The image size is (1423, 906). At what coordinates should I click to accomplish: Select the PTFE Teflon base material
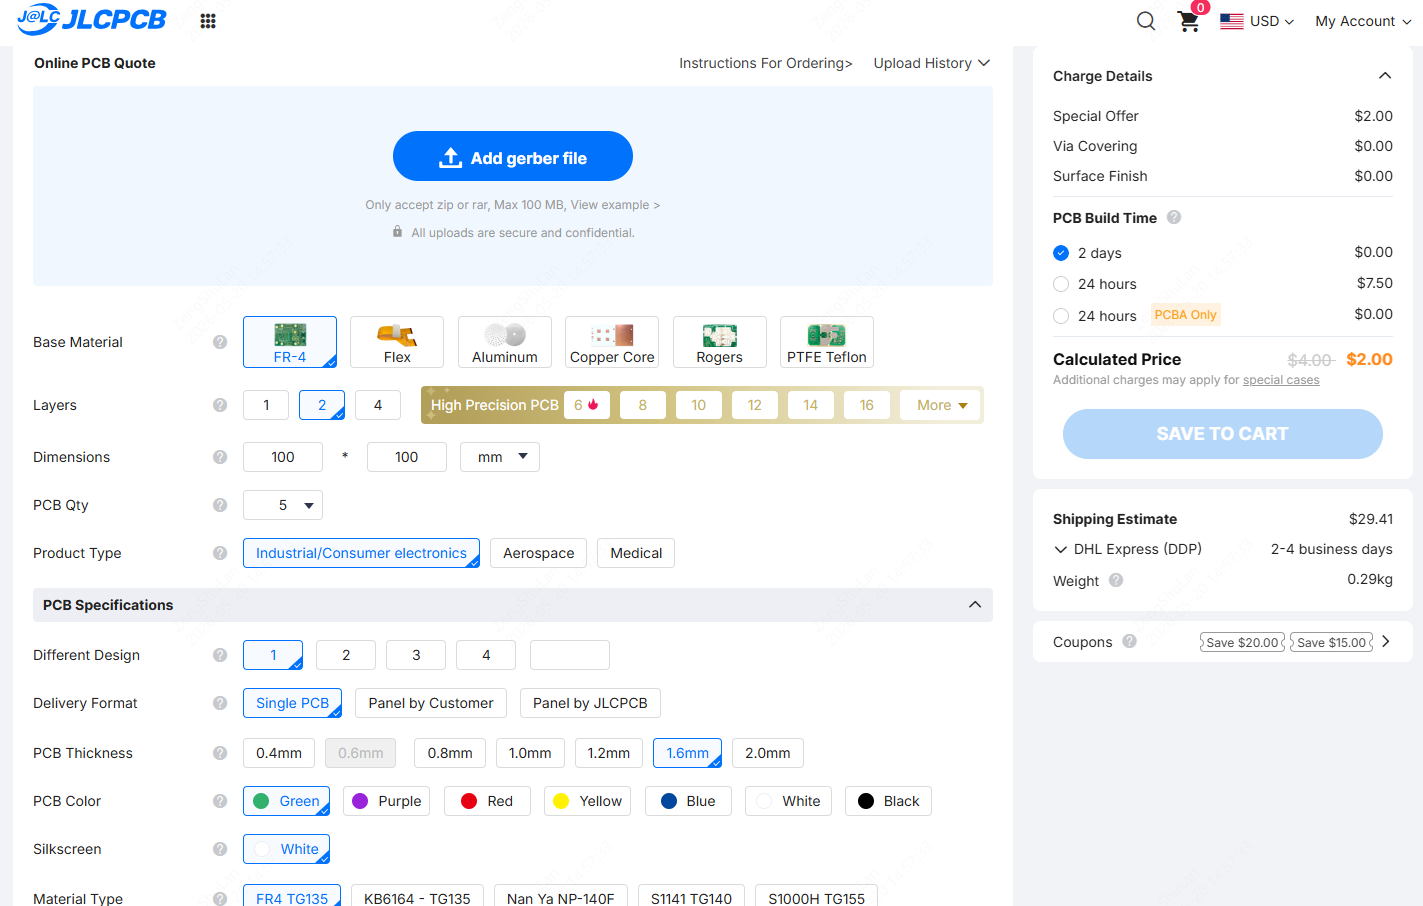(x=827, y=342)
